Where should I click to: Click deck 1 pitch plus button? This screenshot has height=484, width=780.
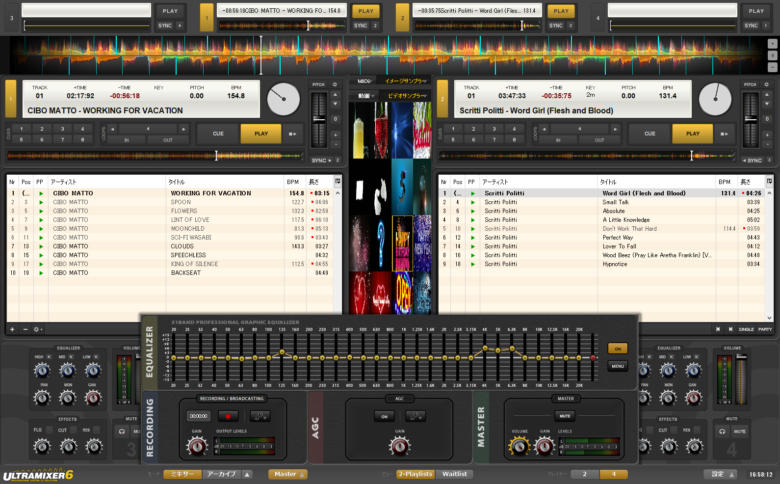click(x=335, y=135)
